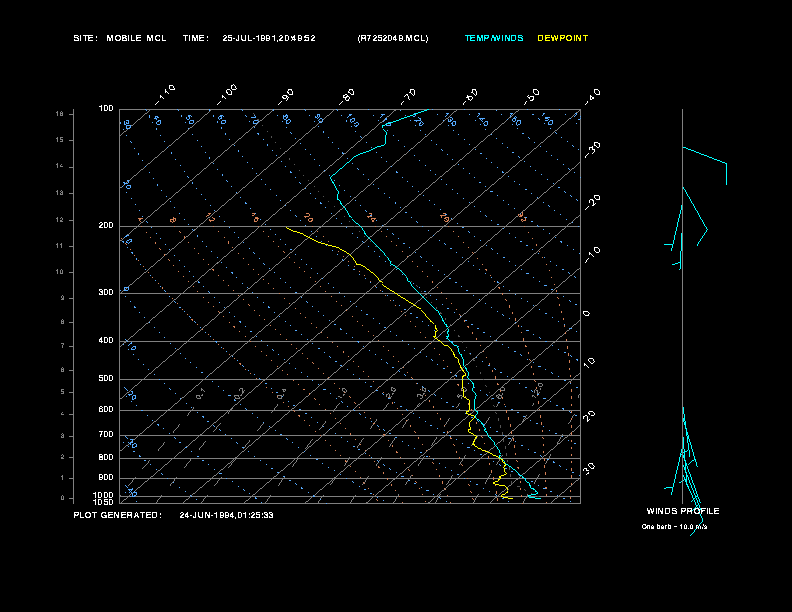This screenshot has width=792, height=612.
Task: Click the 'PLOT GENERATED:' label
Action: click(x=118, y=515)
